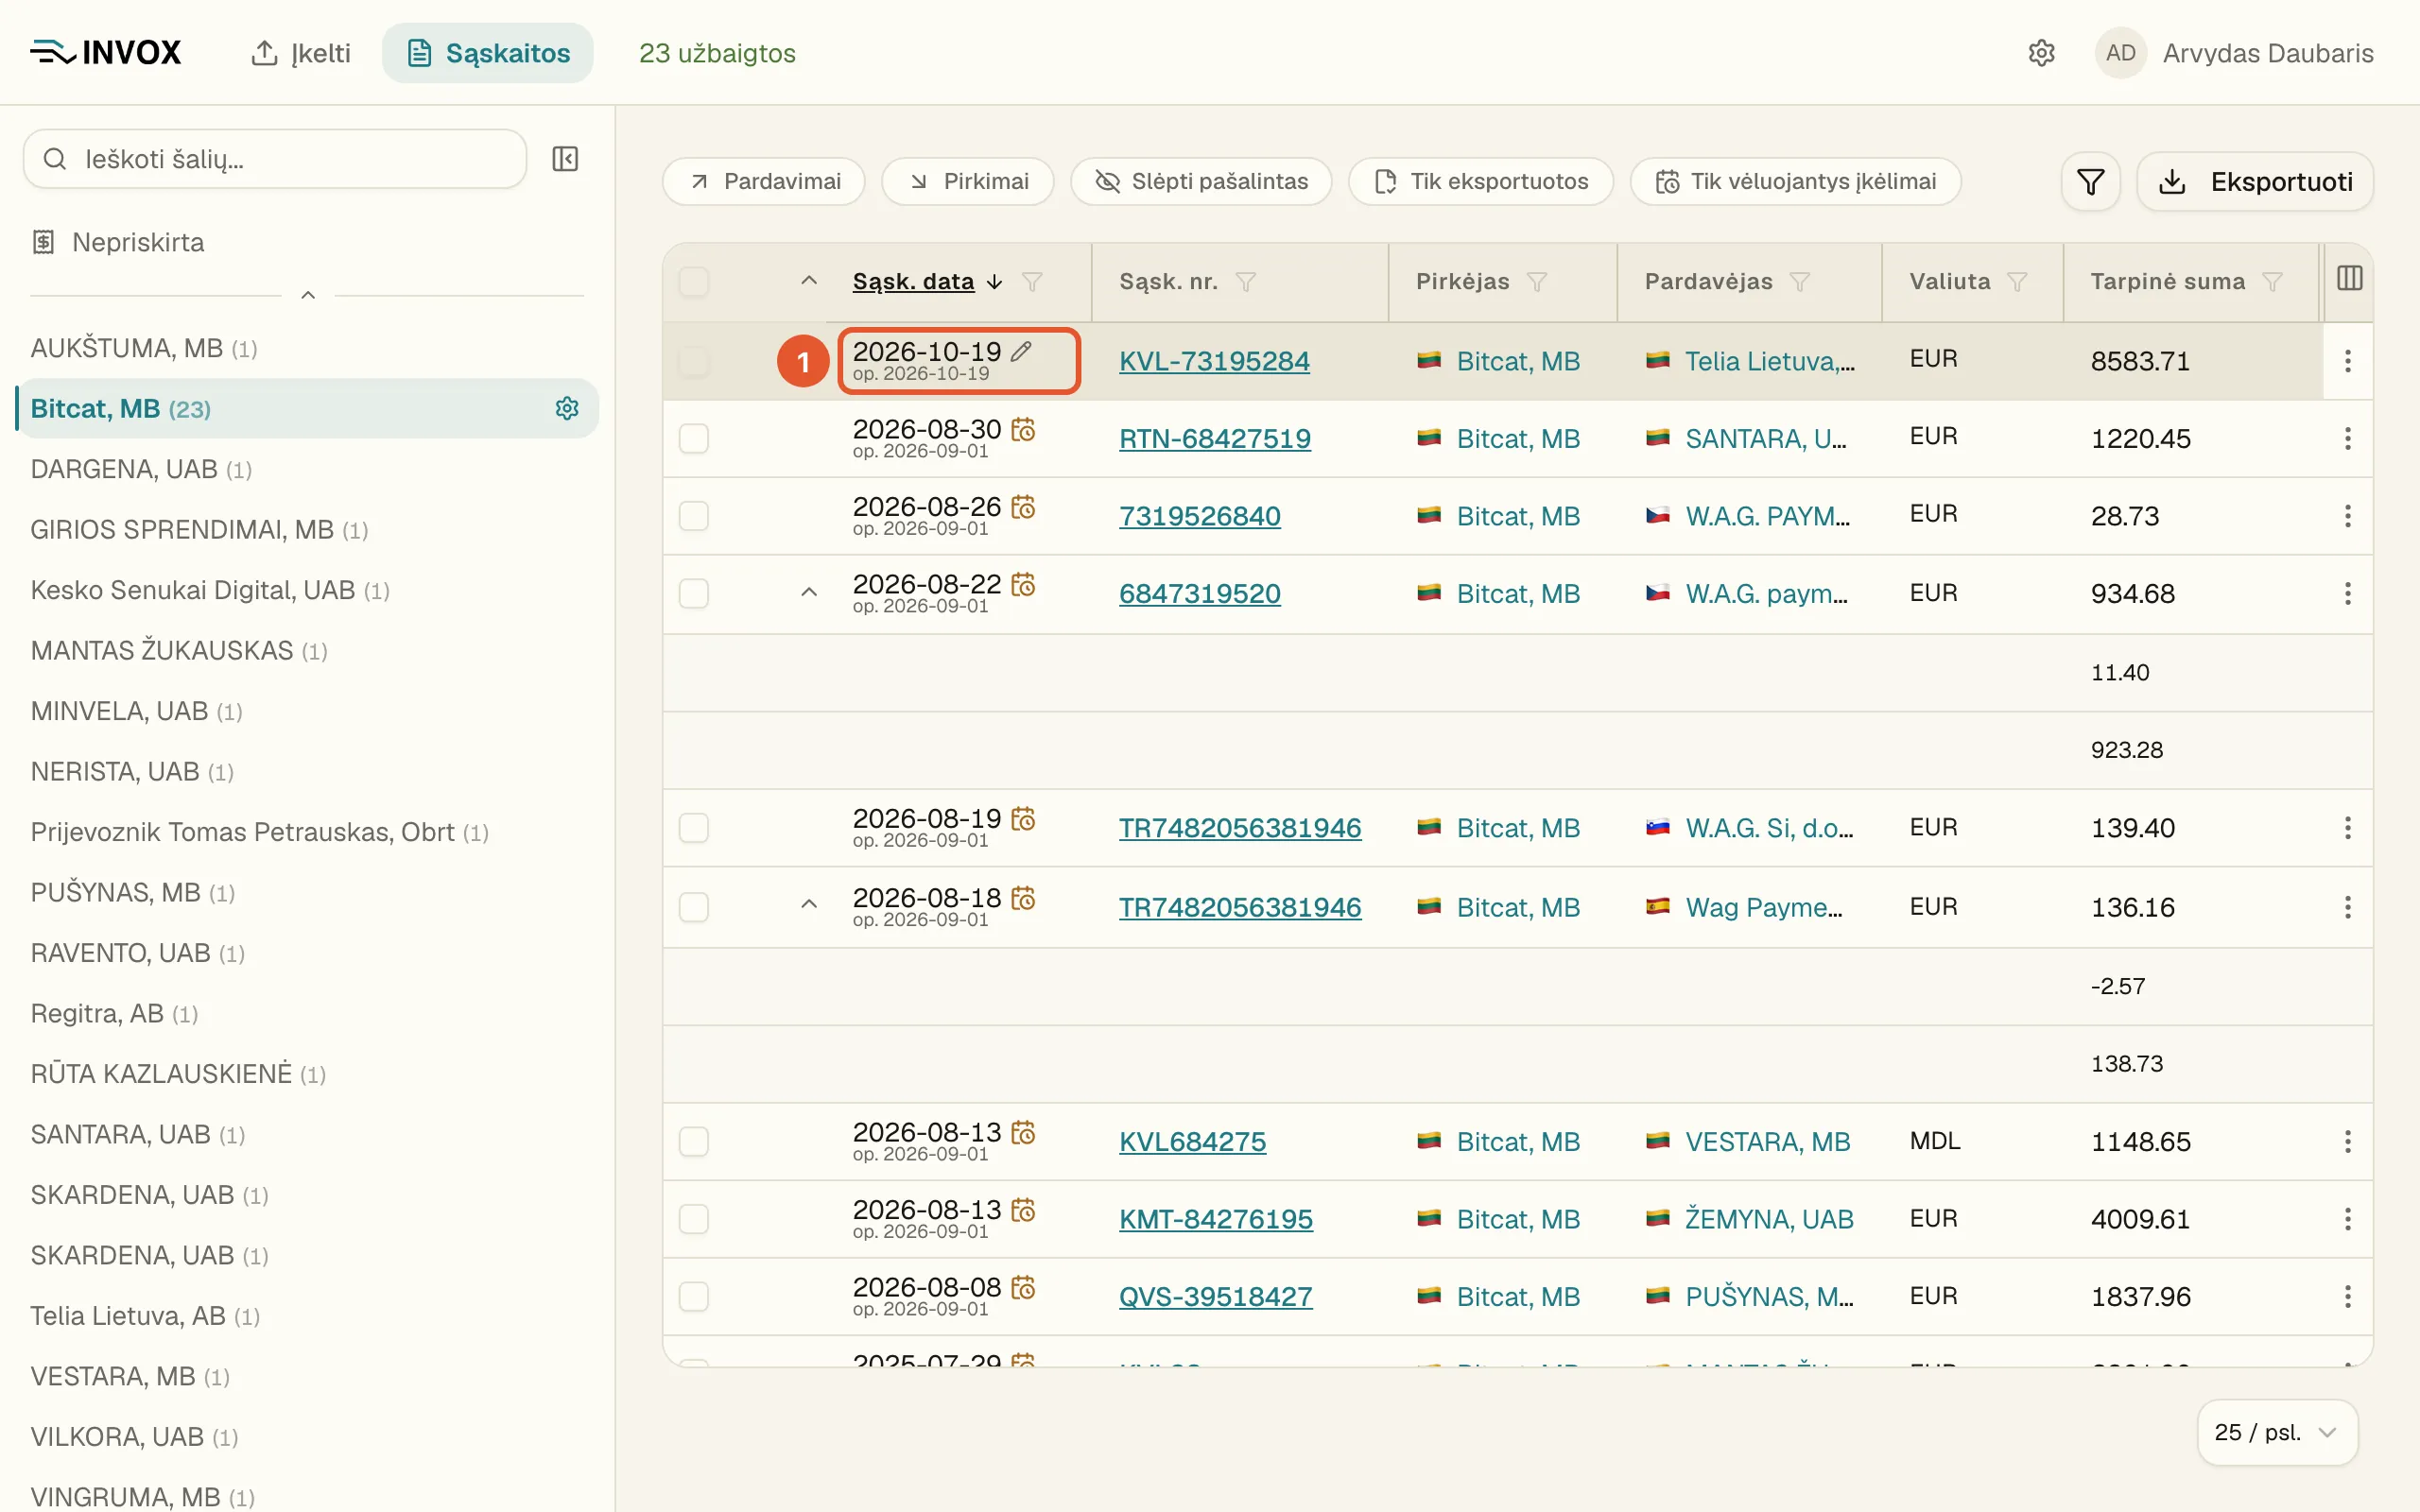This screenshot has height=1512, width=2420.
Task: Collapse the sidebar panel icon
Action: point(565,159)
